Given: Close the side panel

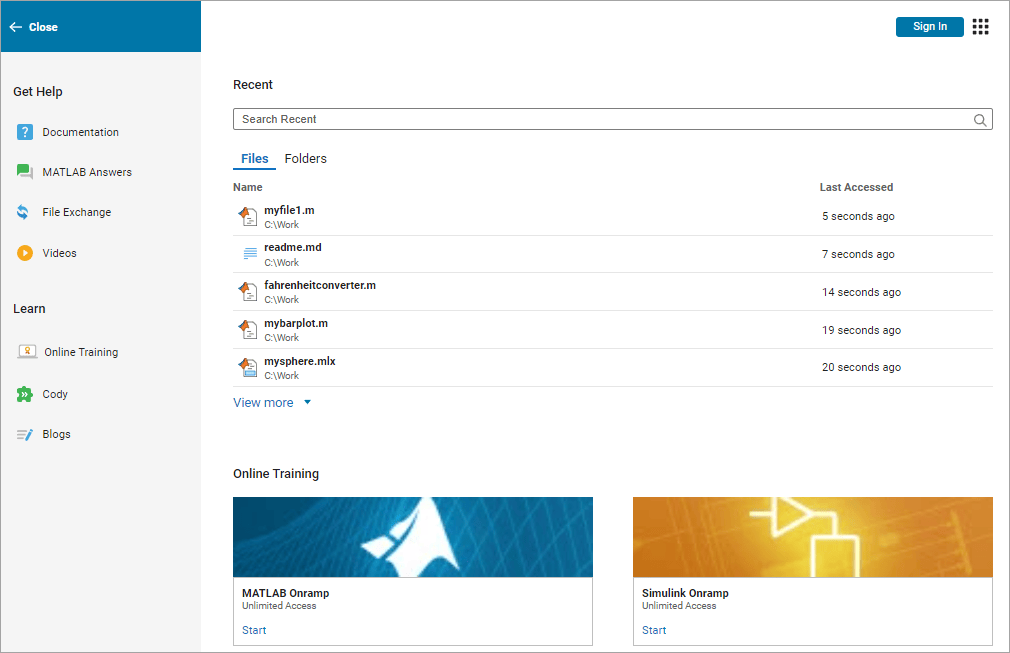Looking at the screenshot, I should click(x=33, y=27).
